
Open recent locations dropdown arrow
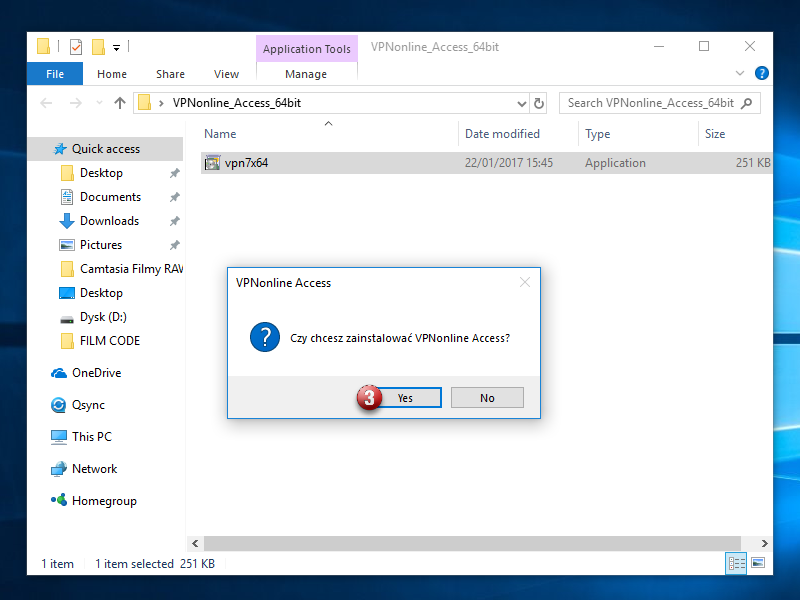pyautogui.click(x=99, y=103)
